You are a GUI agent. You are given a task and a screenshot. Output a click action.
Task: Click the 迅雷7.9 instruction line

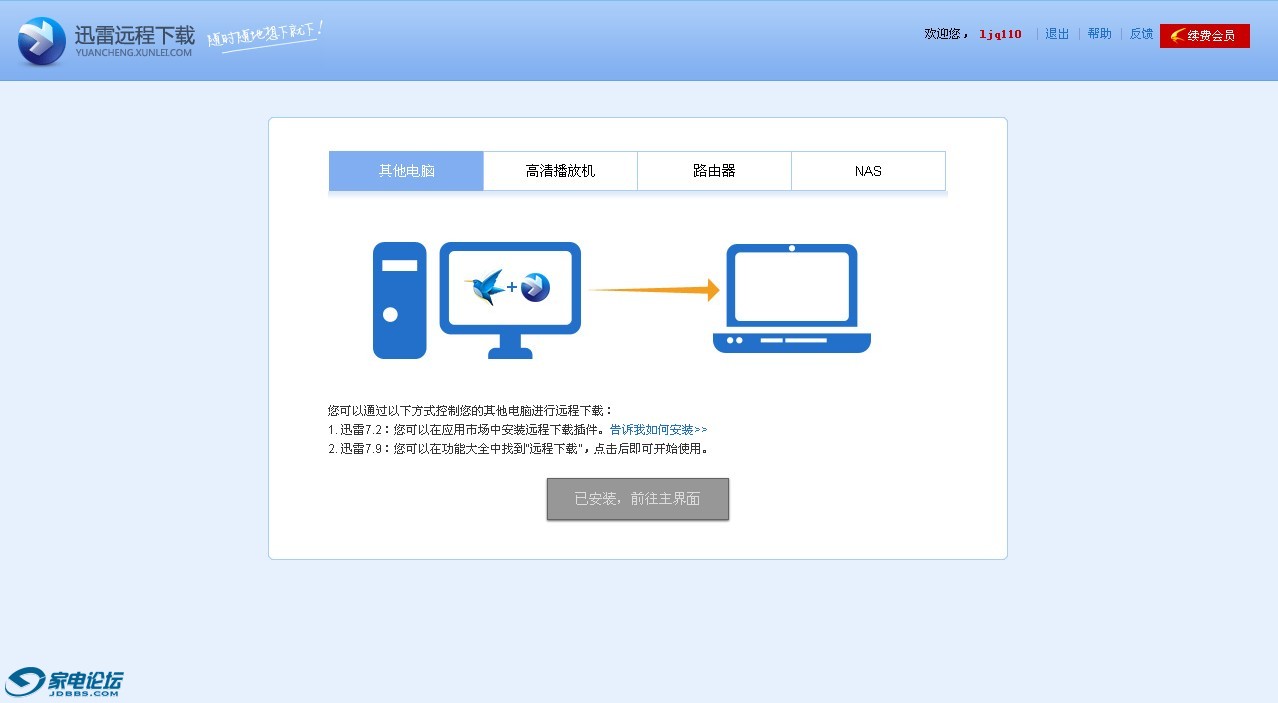click(x=518, y=449)
